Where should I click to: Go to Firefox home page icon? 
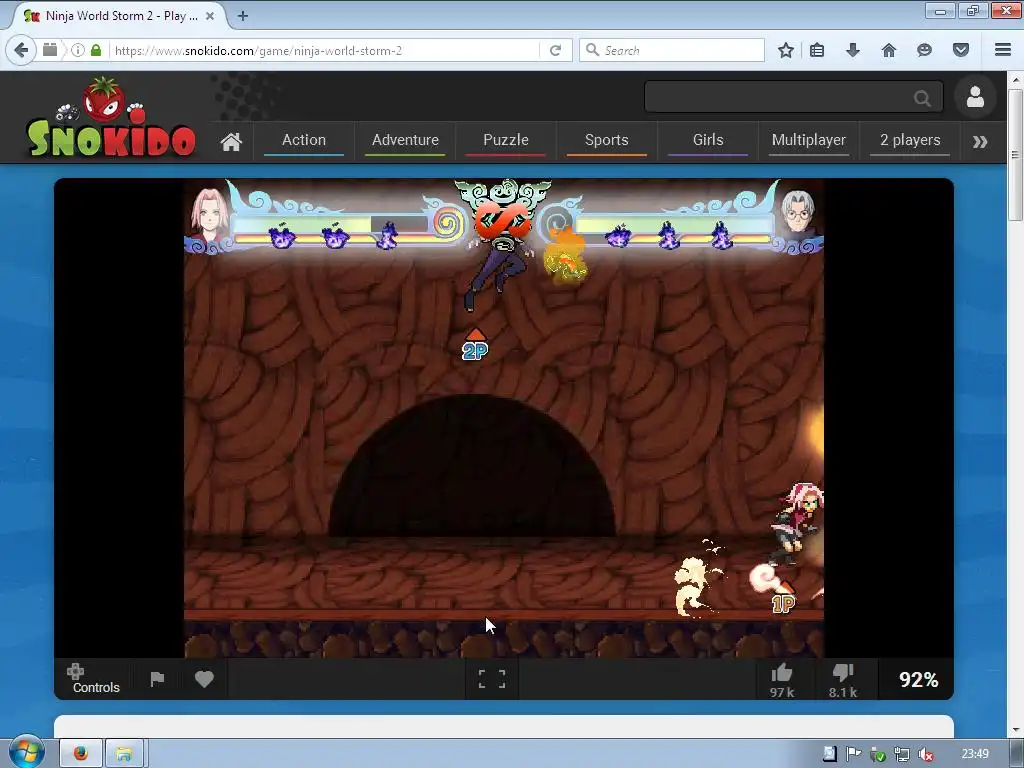tap(889, 50)
